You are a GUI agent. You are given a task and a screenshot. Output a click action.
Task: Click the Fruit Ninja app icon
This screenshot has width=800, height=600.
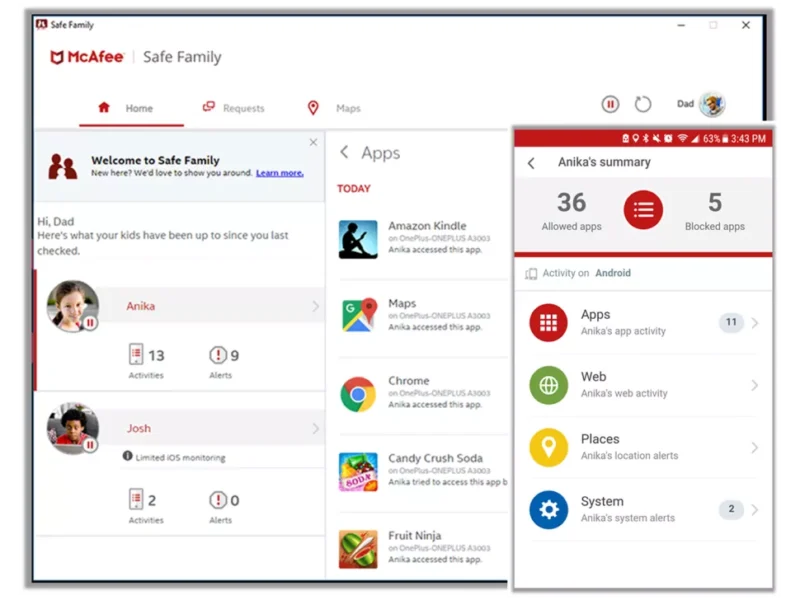358,548
